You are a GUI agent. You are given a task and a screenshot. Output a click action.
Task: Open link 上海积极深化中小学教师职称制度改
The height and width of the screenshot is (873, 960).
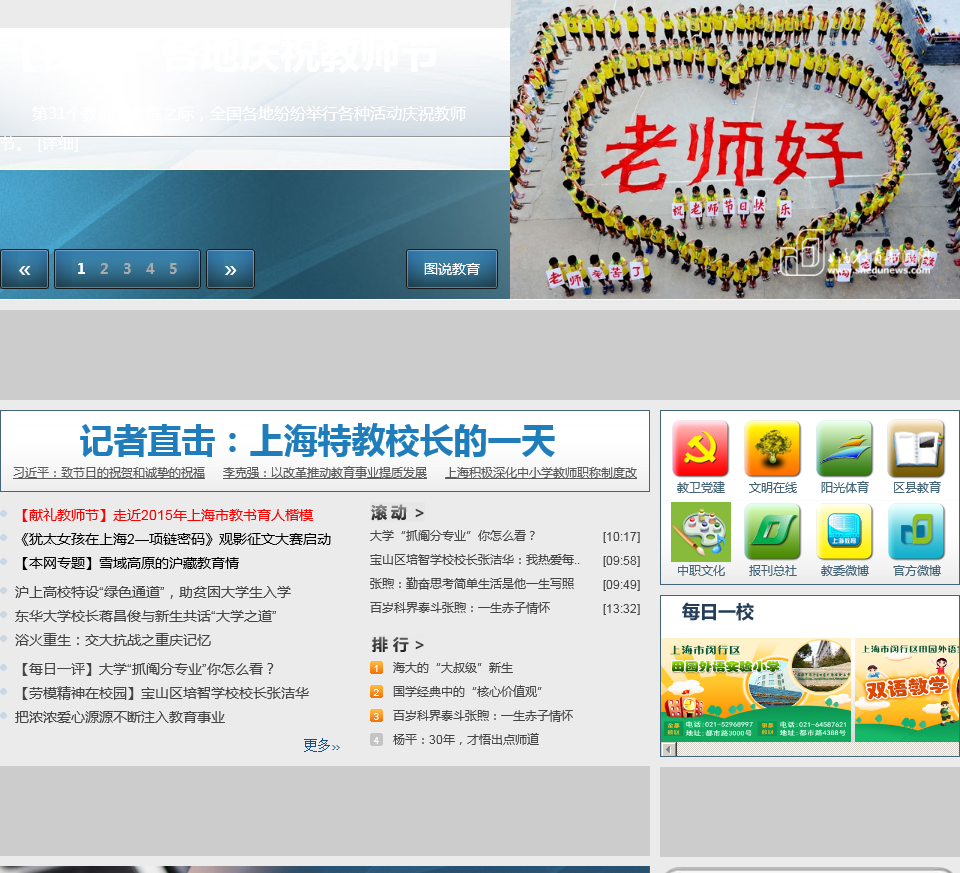tap(541, 473)
